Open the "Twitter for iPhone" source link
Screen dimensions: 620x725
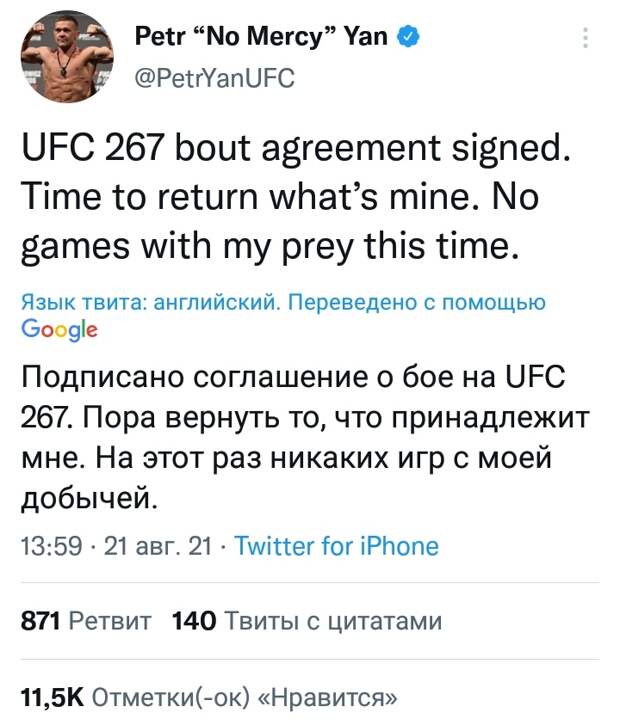pos(335,546)
